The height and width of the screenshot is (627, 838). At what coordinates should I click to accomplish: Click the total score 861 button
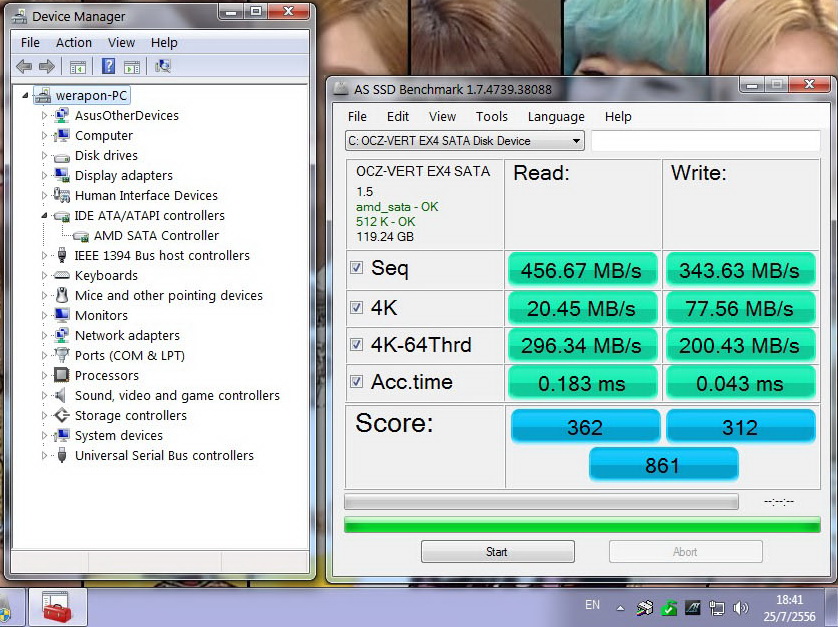(x=663, y=465)
